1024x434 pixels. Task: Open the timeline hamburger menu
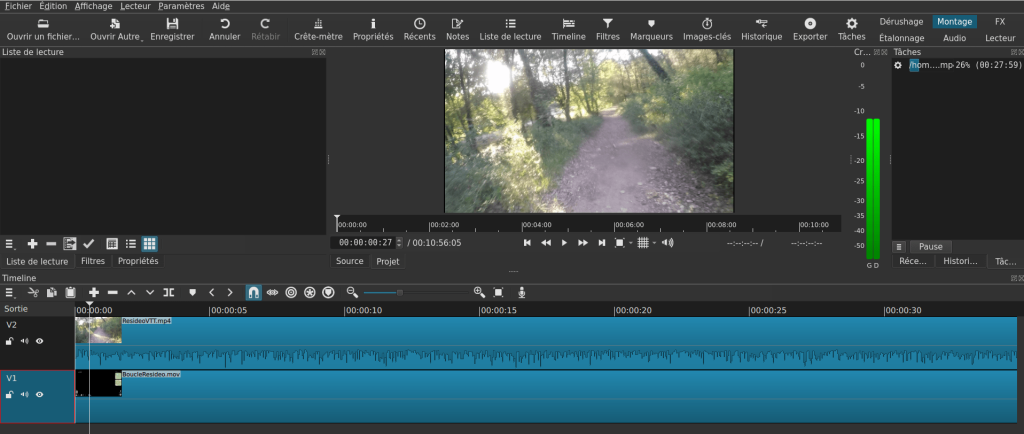(x=10, y=292)
